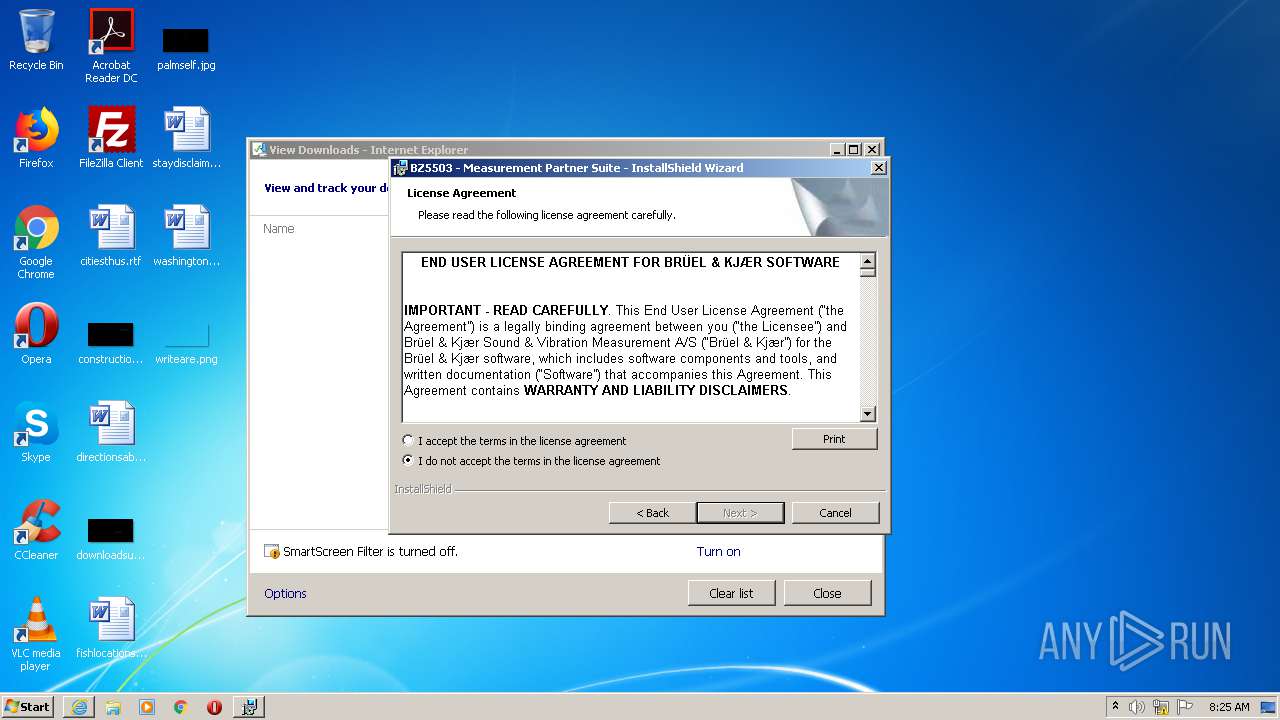Click the Name column header in downloads
The width and height of the screenshot is (1280, 720).
tap(278, 229)
